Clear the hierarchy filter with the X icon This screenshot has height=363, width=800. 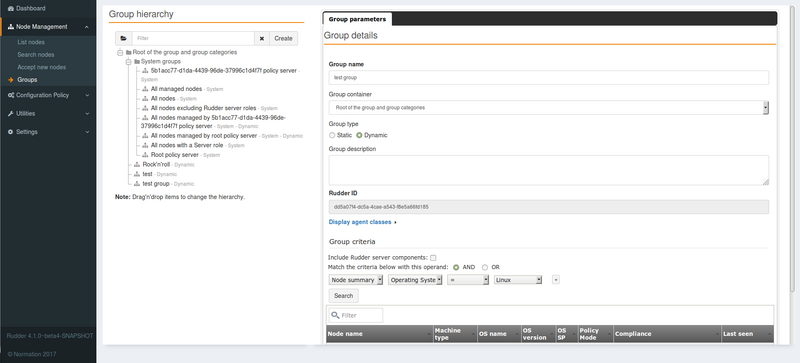pos(262,38)
